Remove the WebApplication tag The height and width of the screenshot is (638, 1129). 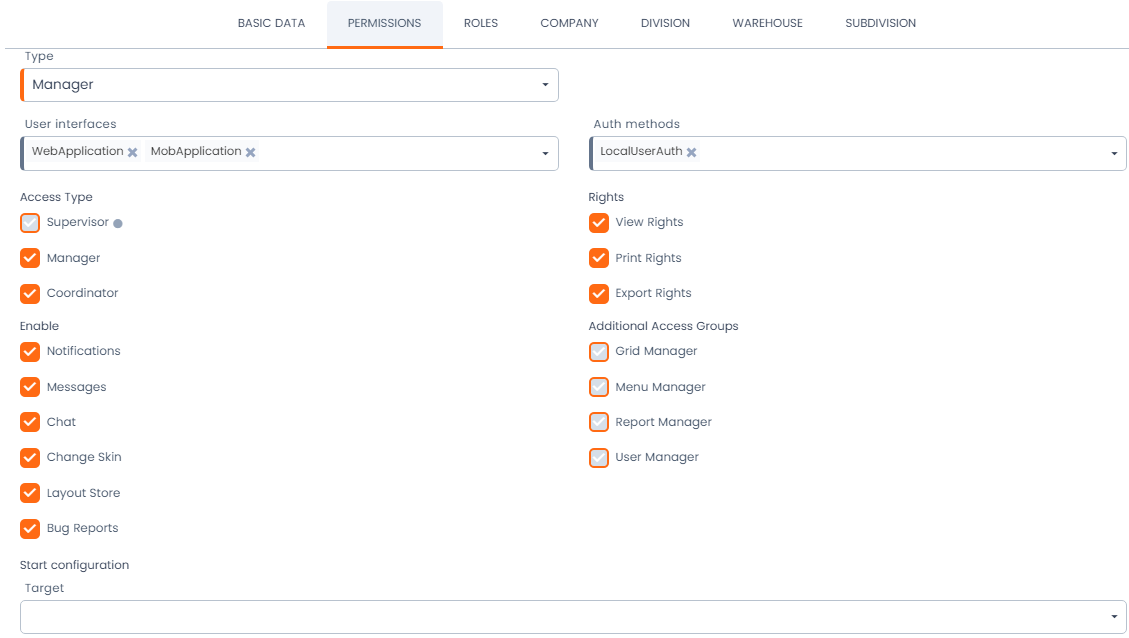132,152
